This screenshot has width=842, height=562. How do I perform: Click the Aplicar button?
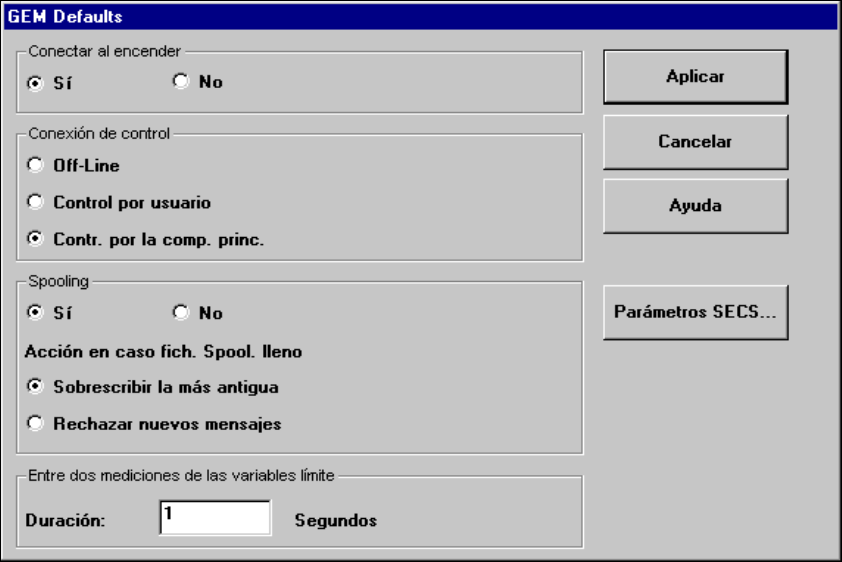click(695, 77)
